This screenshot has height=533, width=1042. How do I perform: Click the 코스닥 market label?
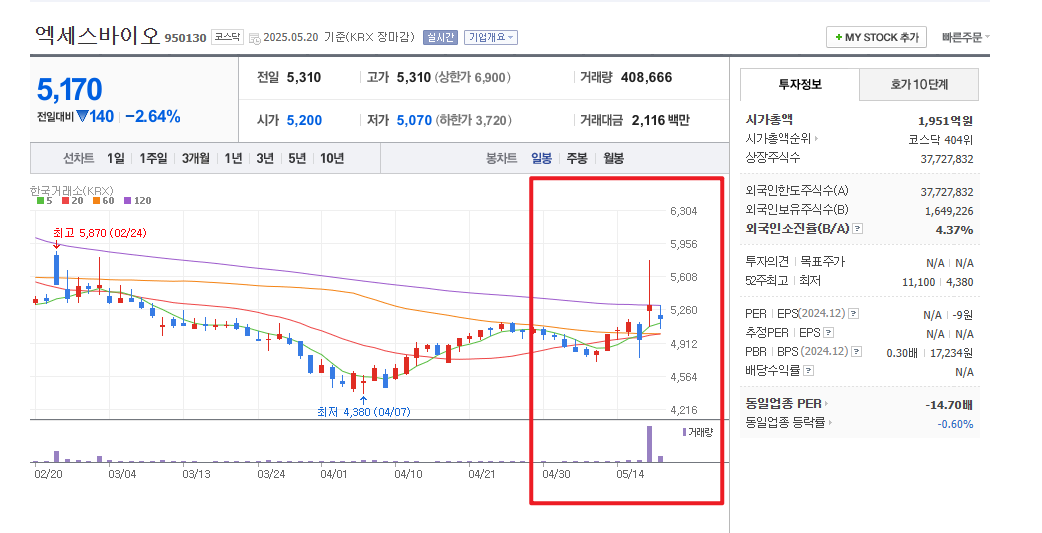tap(227, 37)
